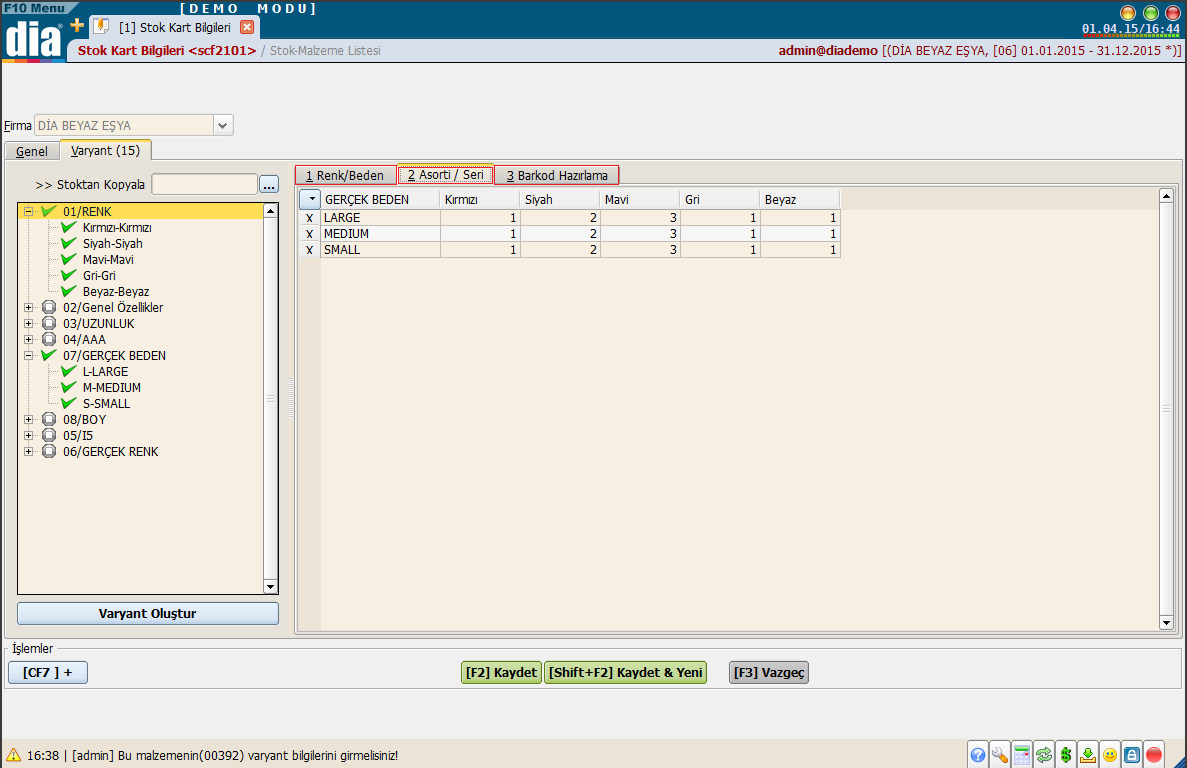Screen dimensions: 1187x768
Task: Uncheck Mavi-Mavi variant
Action: click(69, 259)
